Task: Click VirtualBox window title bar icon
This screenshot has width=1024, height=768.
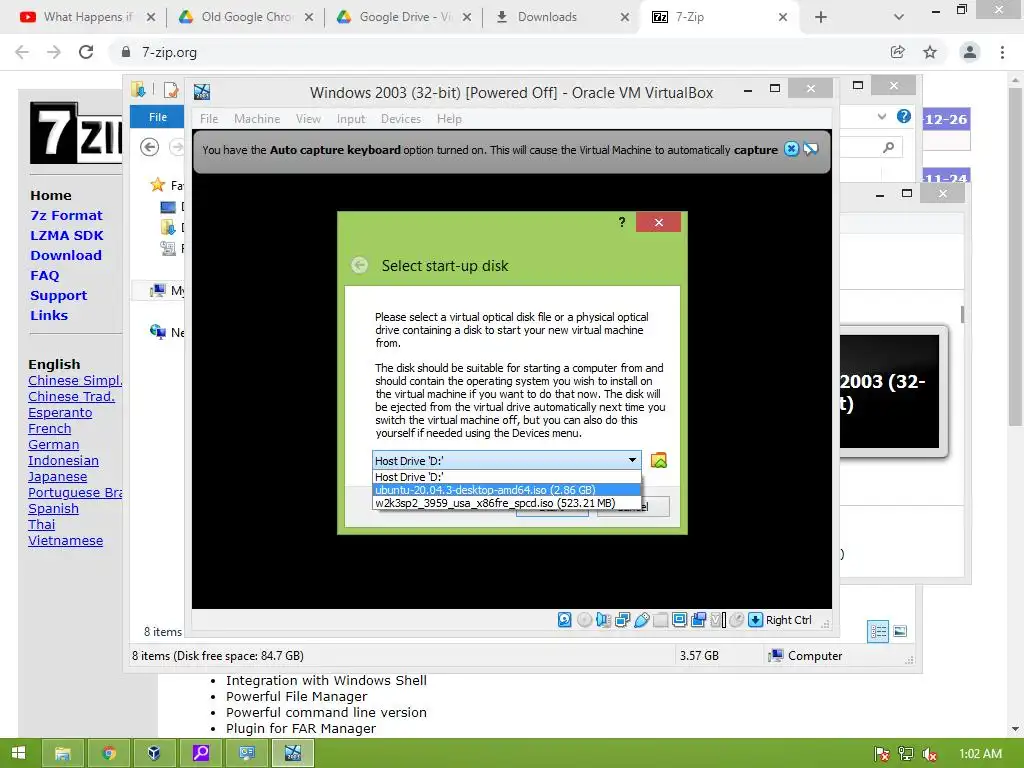Action: (x=202, y=92)
